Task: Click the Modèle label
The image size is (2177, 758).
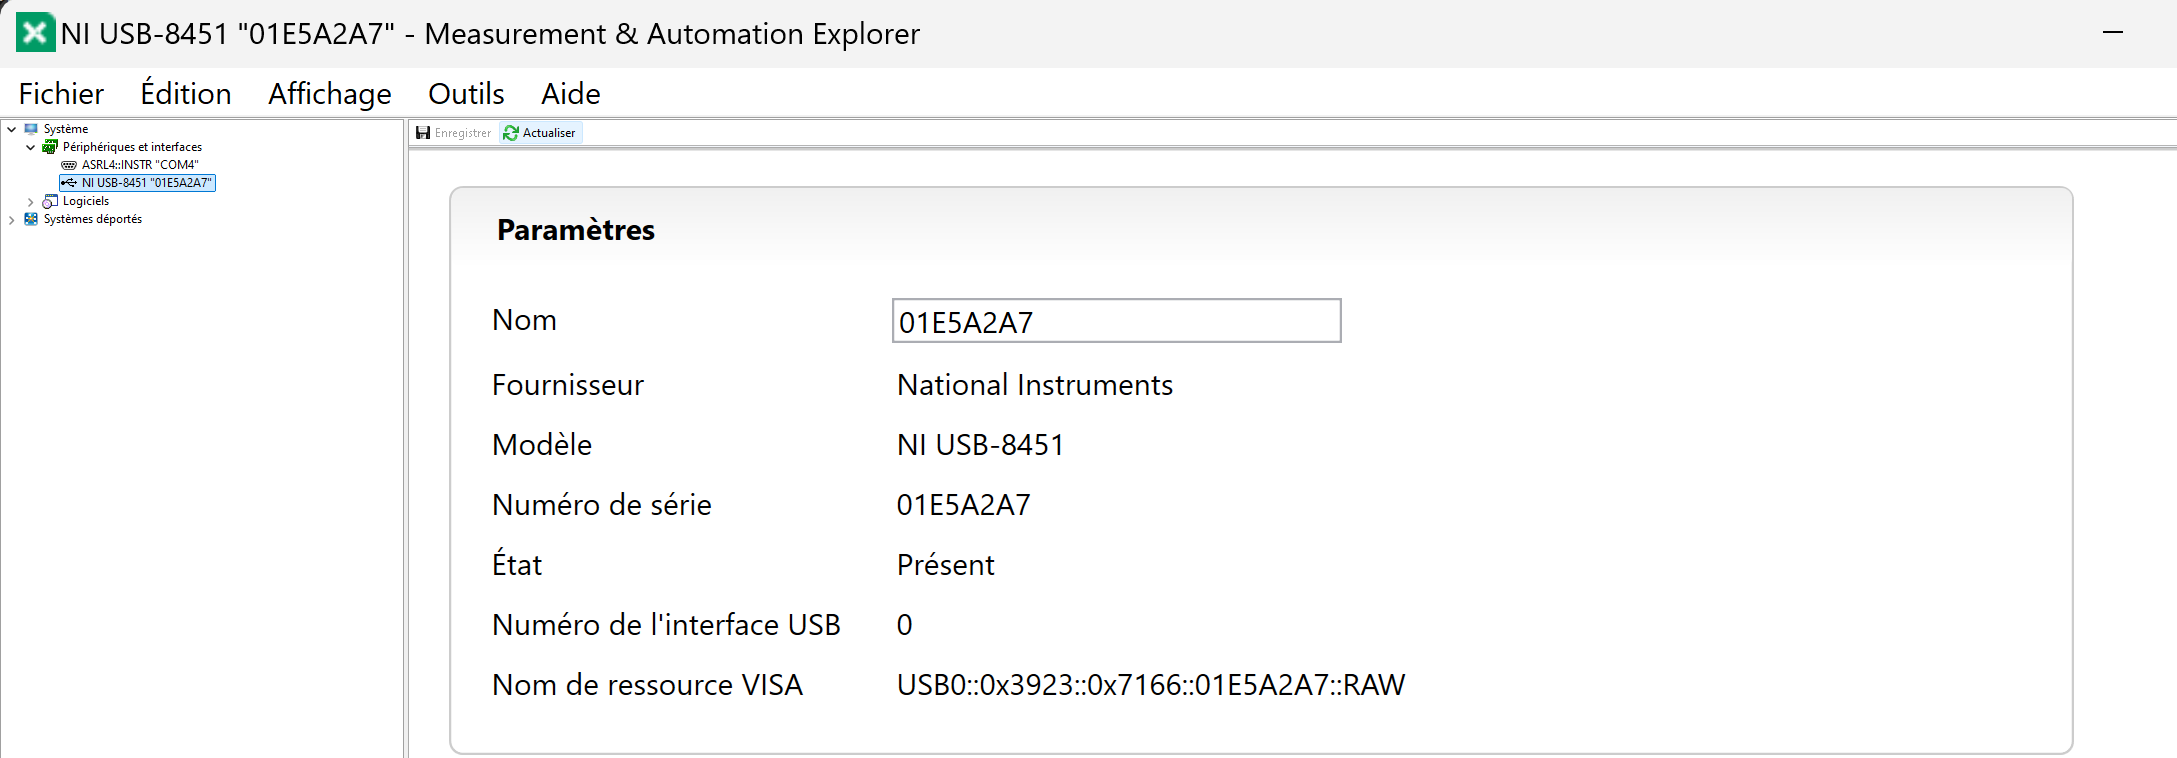Action: (x=542, y=445)
